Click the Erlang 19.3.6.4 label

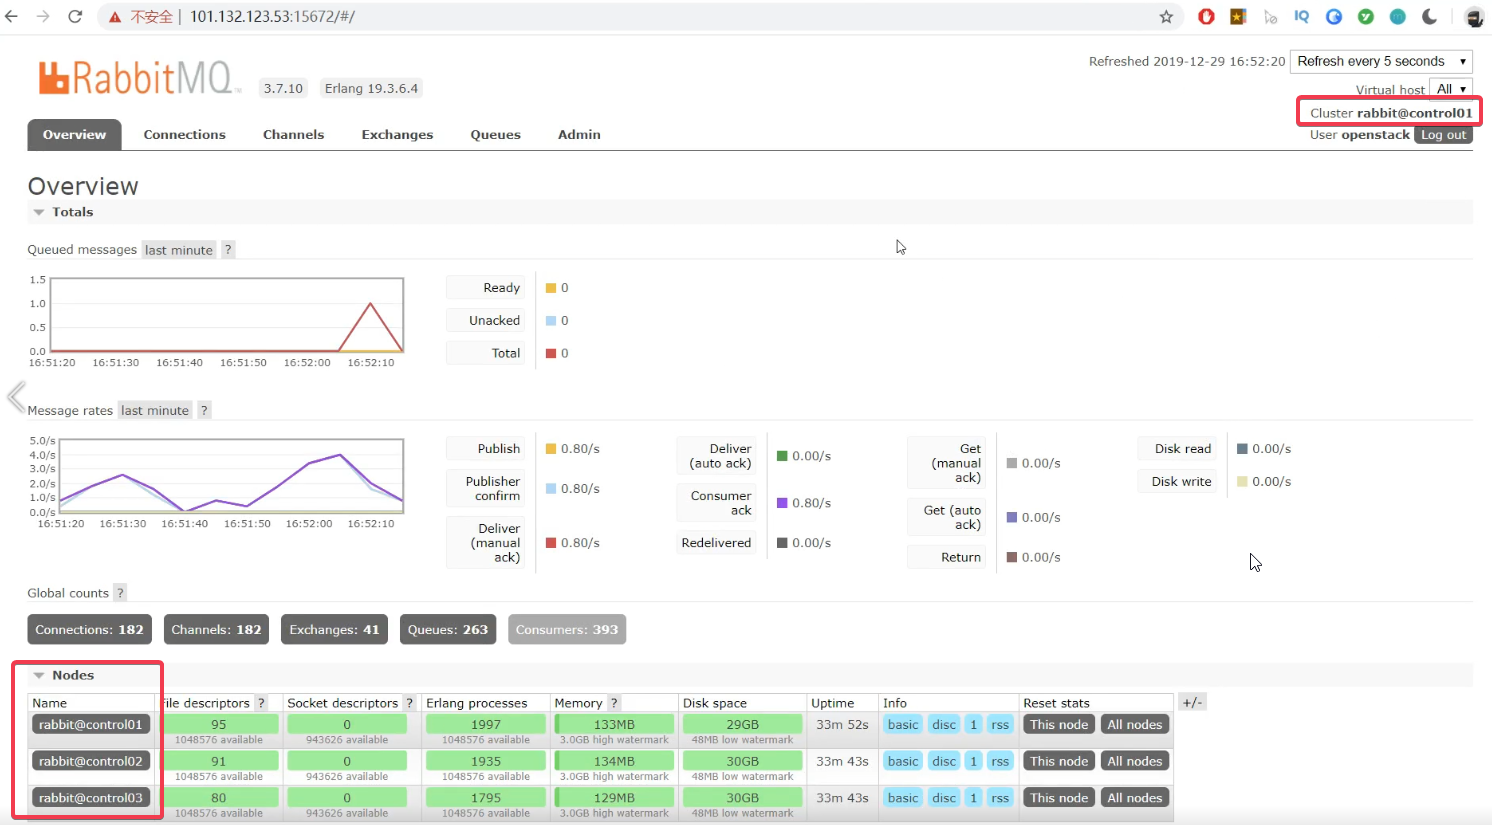[371, 88]
